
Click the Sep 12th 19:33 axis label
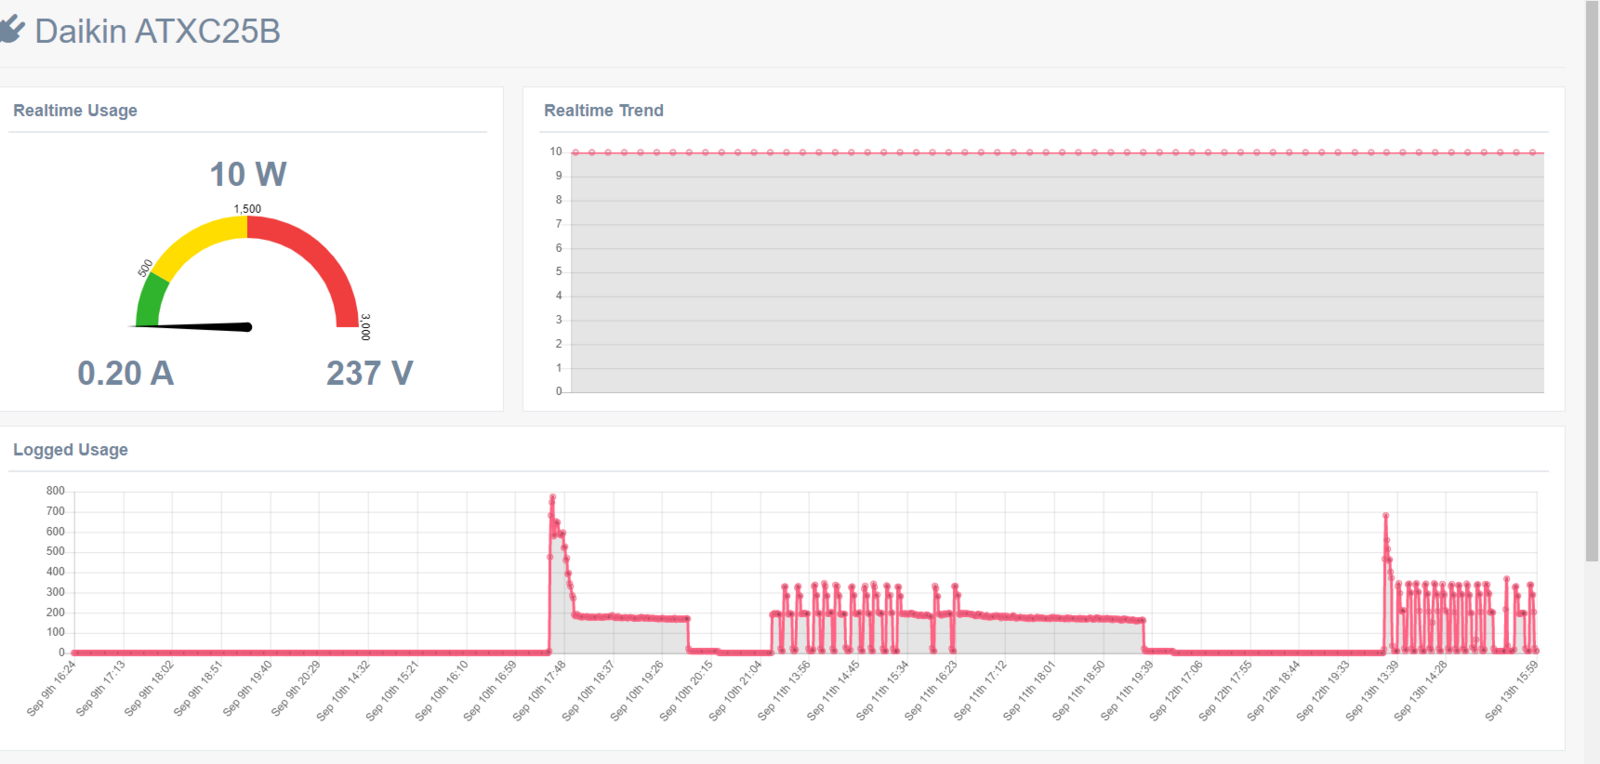tap(1323, 690)
